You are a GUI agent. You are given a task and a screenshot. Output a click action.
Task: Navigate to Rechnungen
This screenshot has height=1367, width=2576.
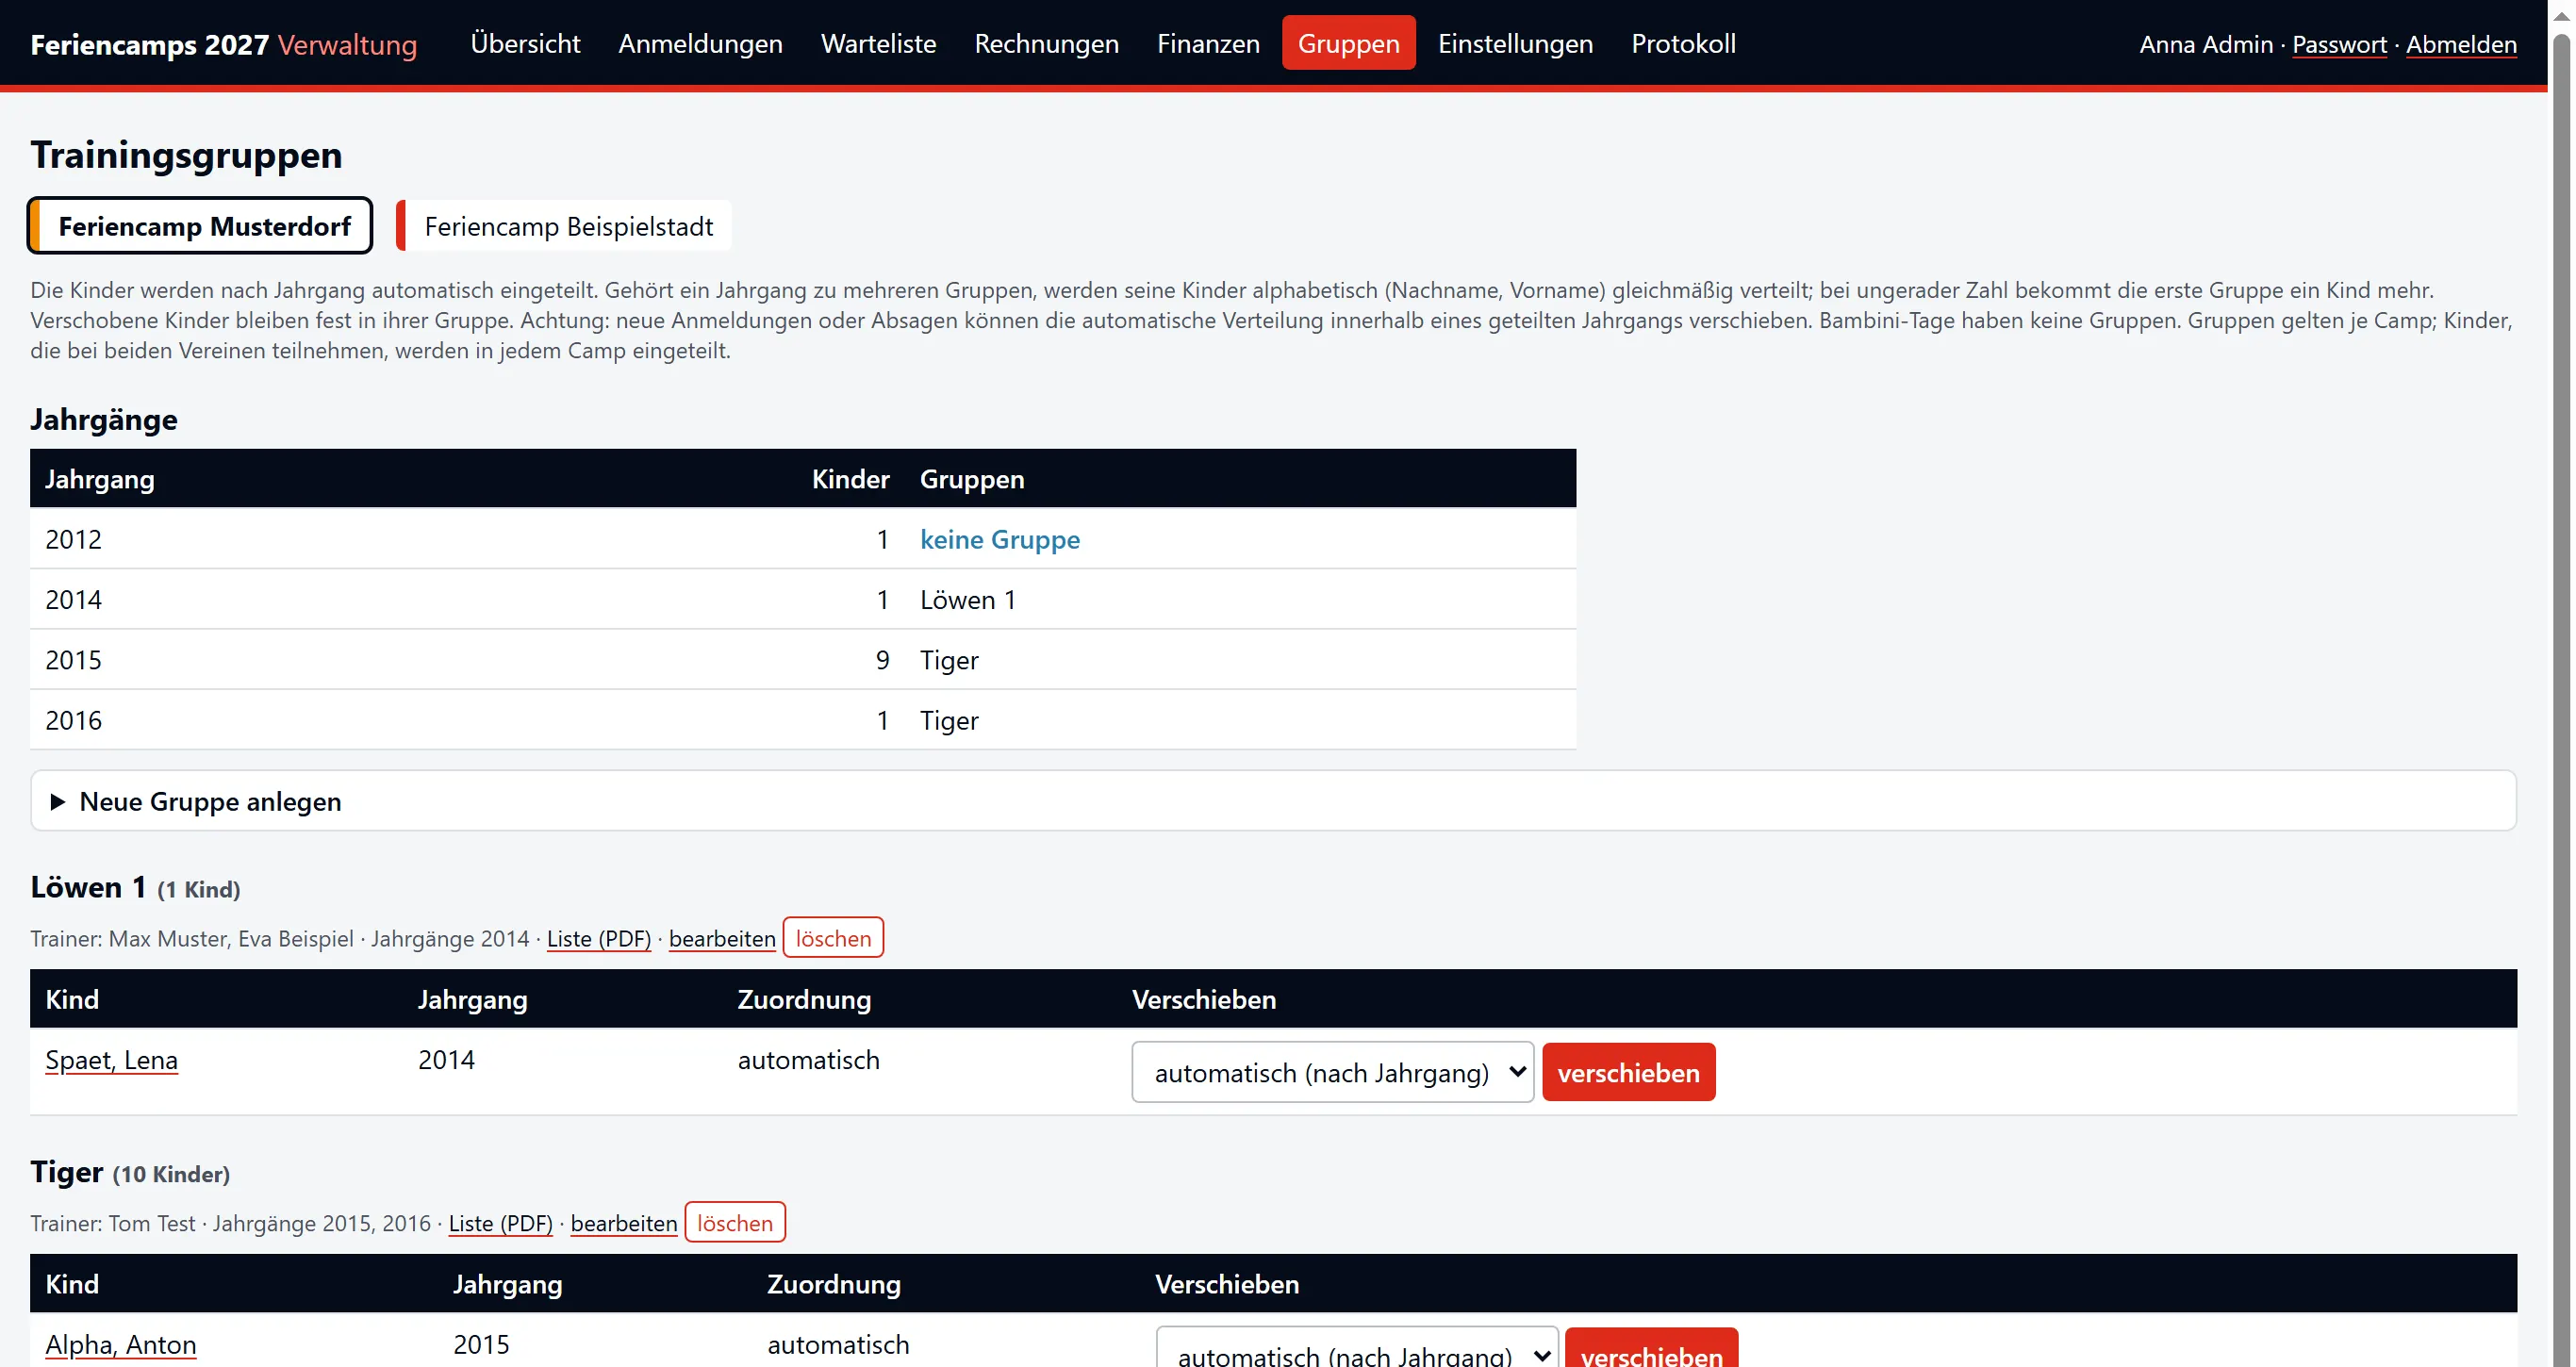point(1046,44)
